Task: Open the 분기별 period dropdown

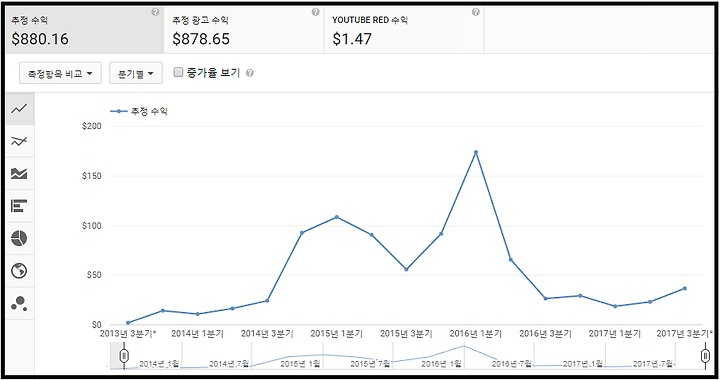Action: pyautogui.click(x=135, y=73)
